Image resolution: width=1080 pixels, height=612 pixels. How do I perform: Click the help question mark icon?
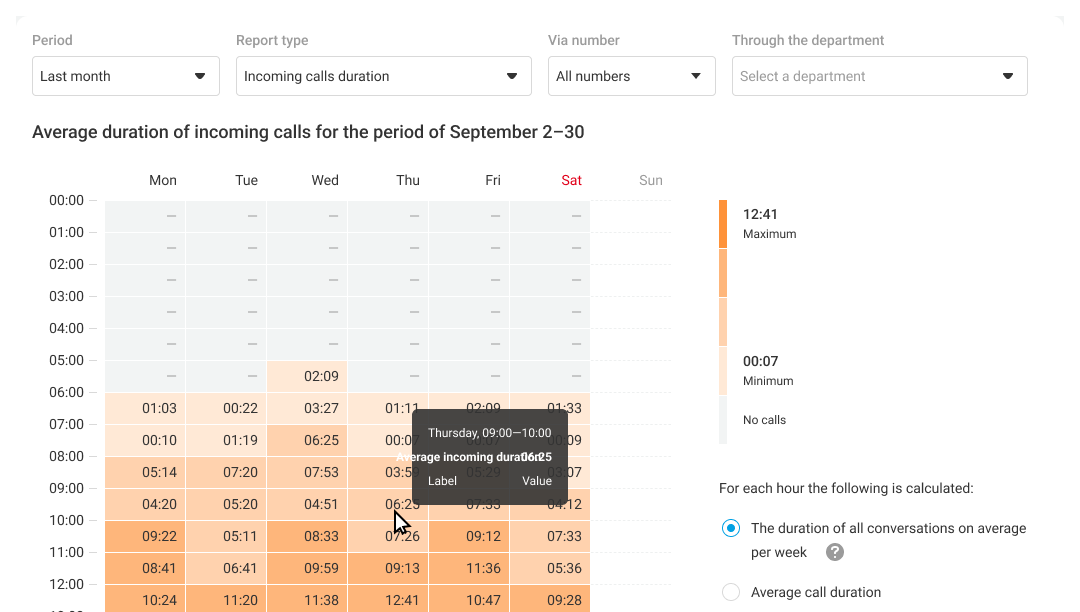pyautogui.click(x=835, y=552)
